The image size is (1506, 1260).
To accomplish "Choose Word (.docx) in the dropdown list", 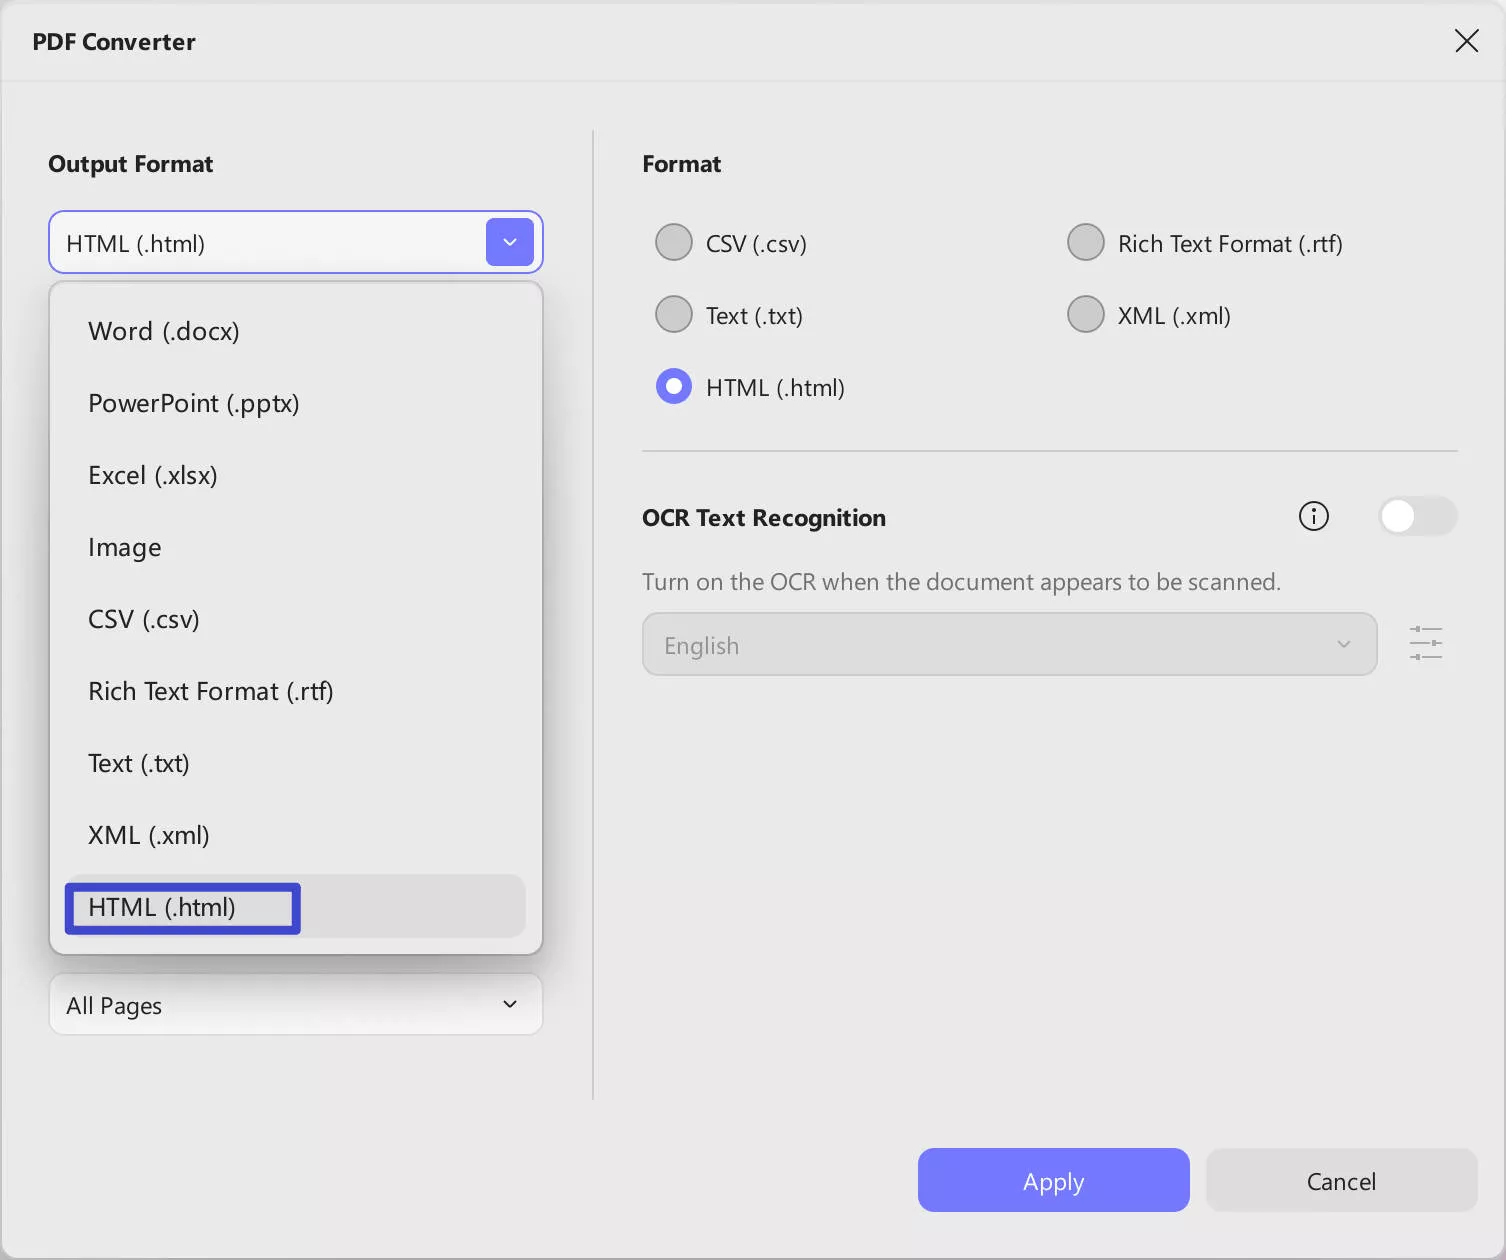I will pyautogui.click(x=164, y=331).
